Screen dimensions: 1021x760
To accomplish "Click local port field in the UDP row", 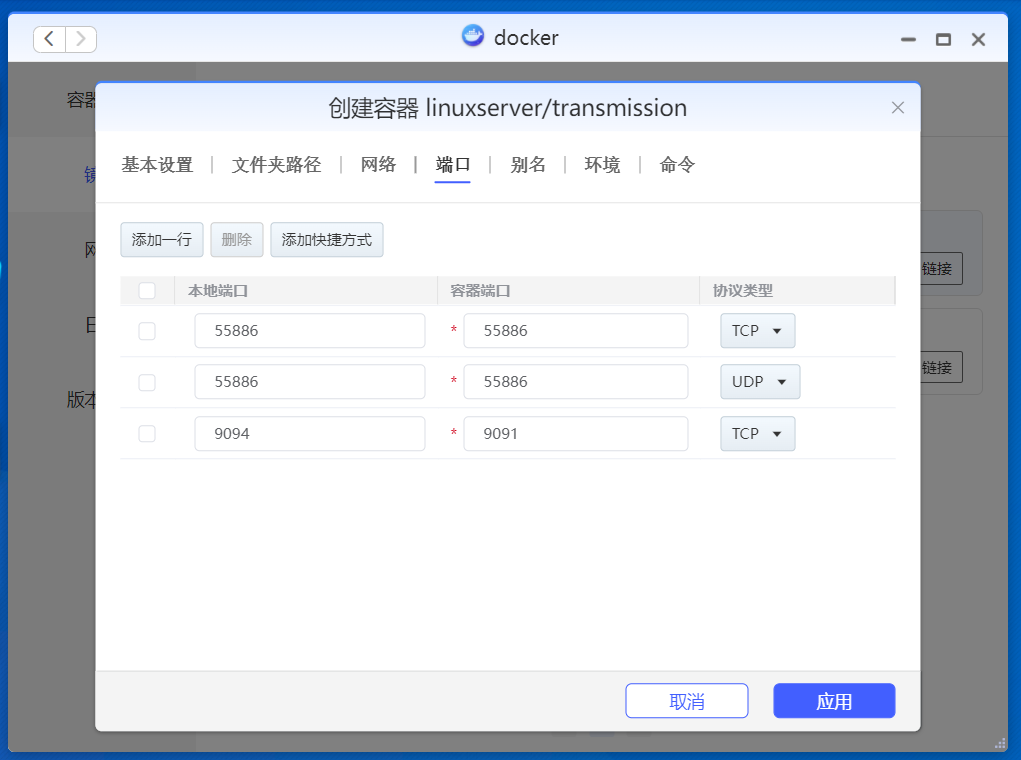I will tap(310, 382).
